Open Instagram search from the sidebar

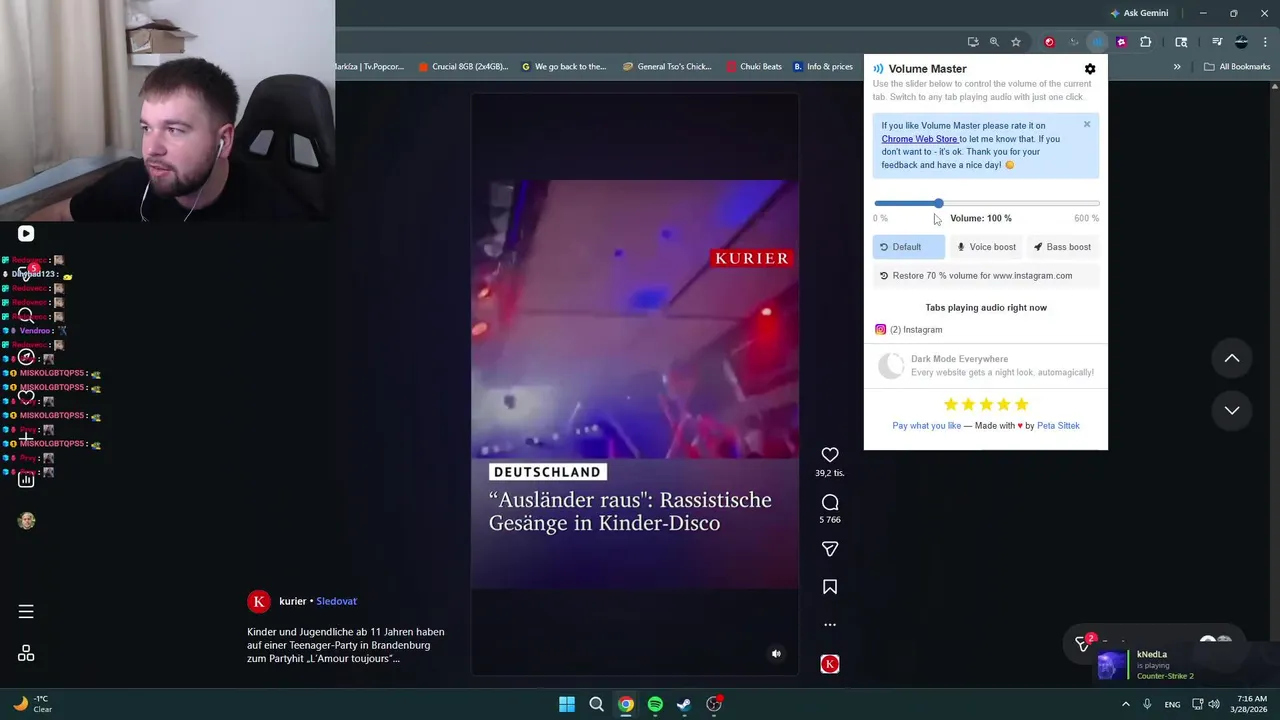pos(26,315)
